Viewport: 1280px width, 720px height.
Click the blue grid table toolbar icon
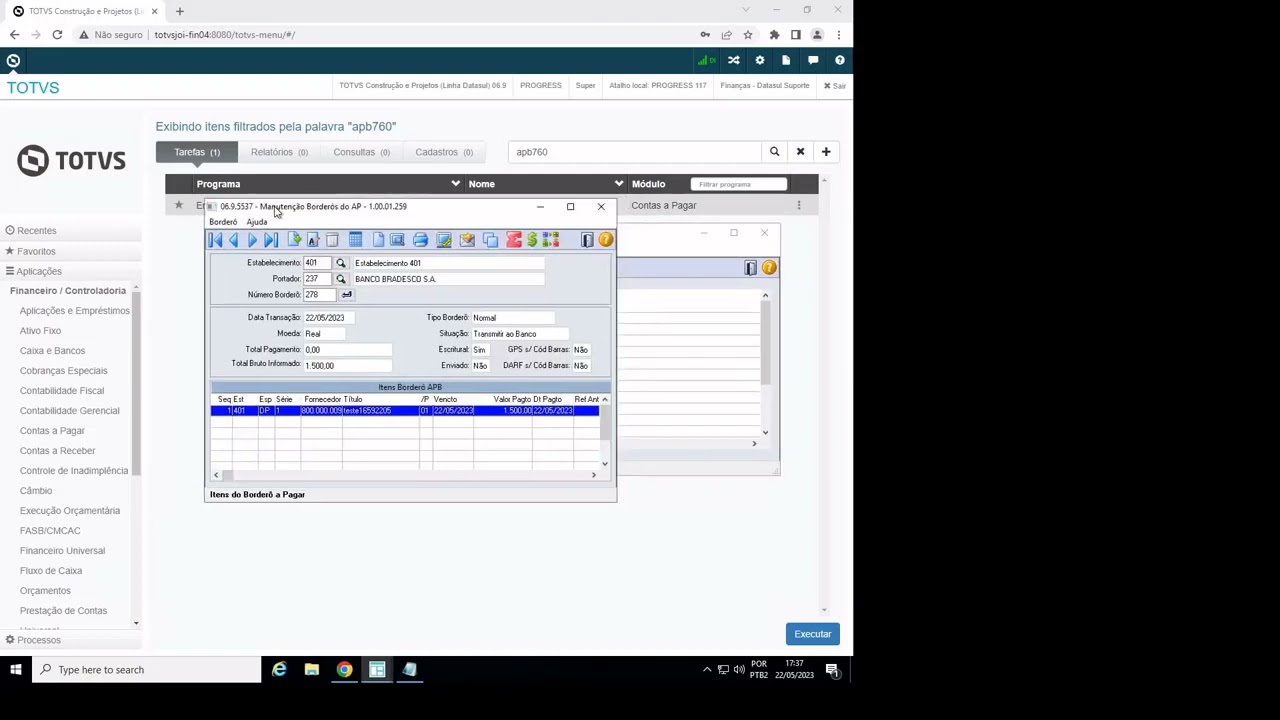coord(355,240)
